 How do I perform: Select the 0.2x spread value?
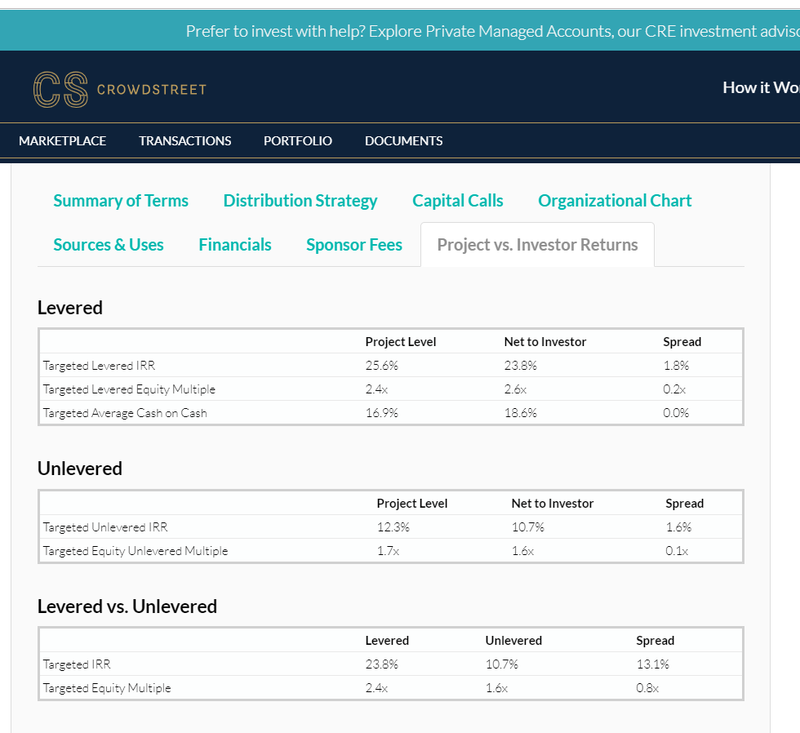tap(674, 389)
